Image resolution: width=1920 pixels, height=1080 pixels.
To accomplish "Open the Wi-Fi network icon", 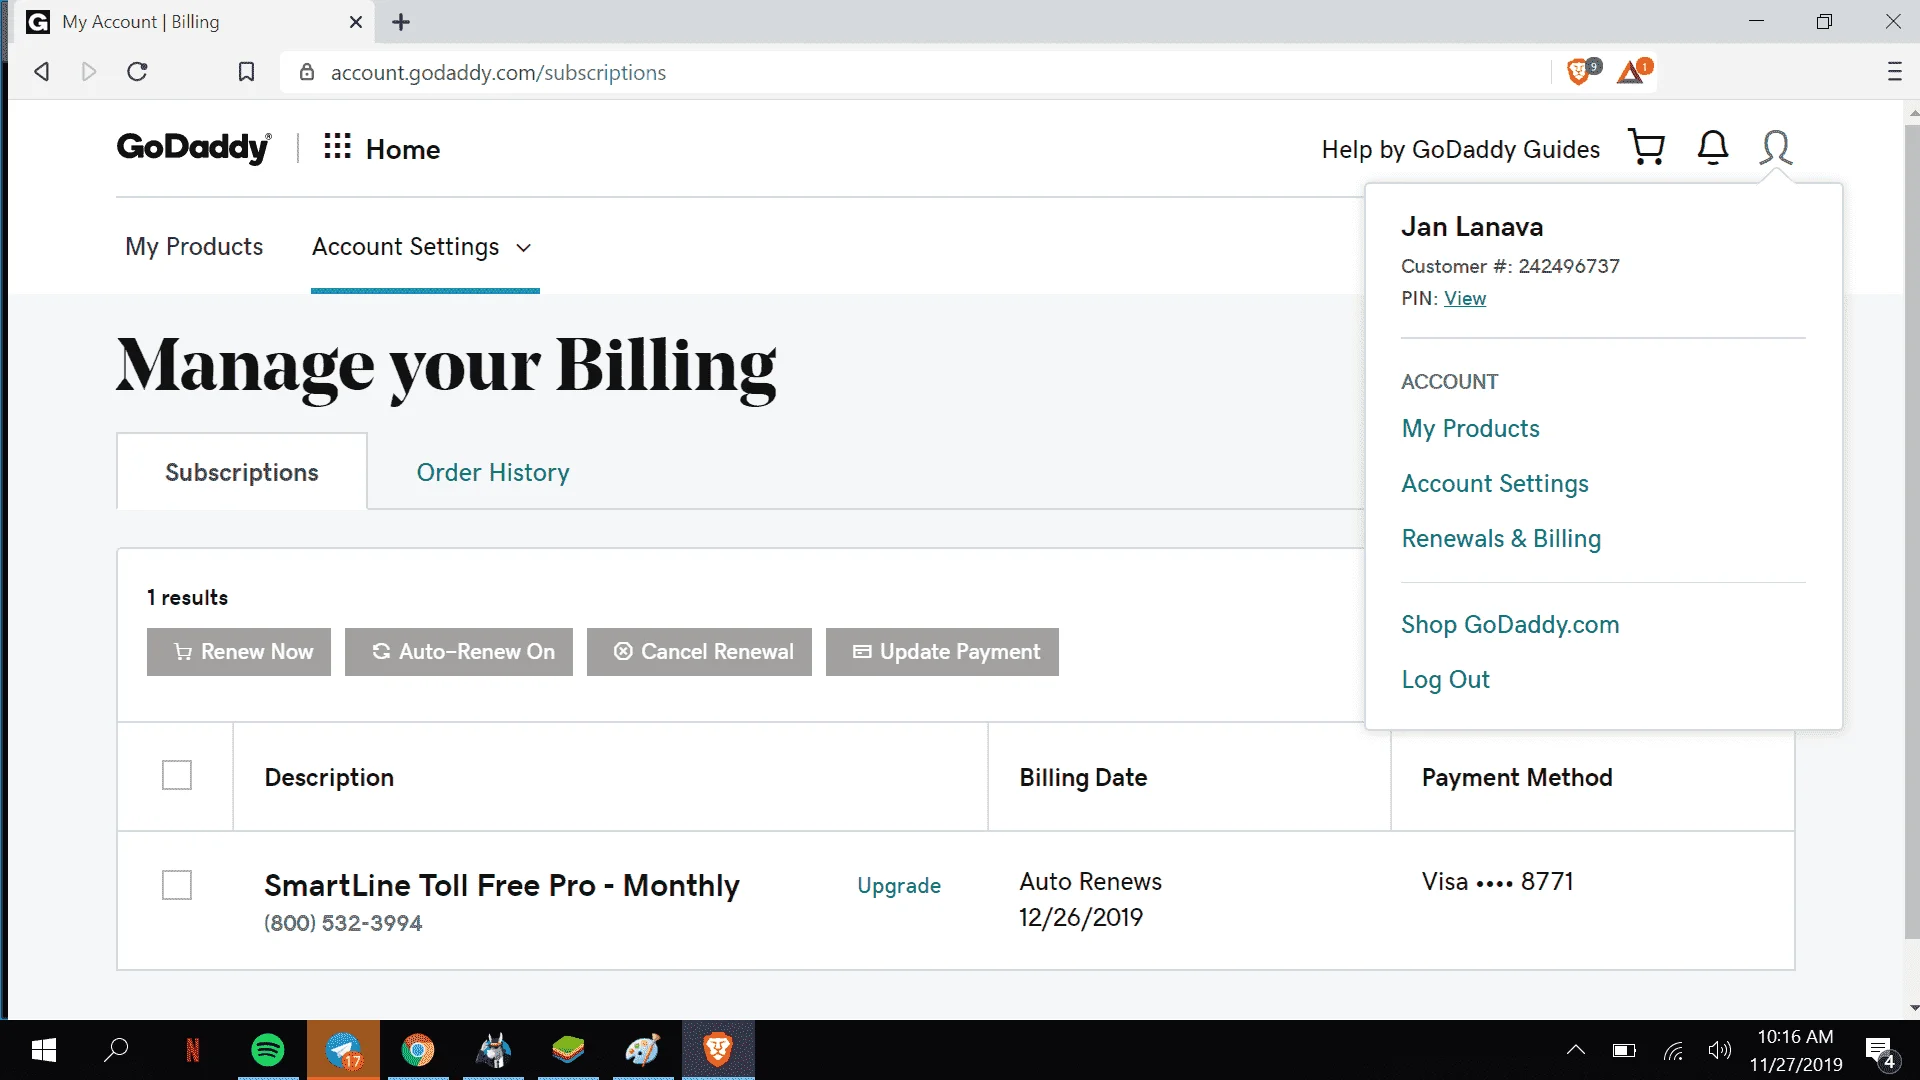I will [x=1673, y=1050].
